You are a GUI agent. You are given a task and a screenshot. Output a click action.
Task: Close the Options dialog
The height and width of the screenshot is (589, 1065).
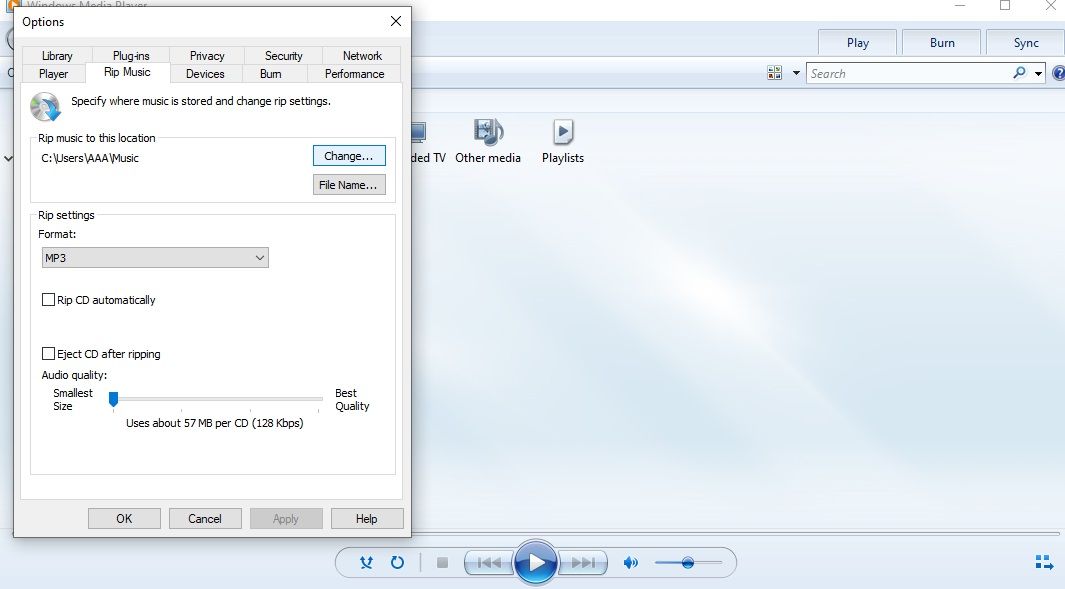396,22
